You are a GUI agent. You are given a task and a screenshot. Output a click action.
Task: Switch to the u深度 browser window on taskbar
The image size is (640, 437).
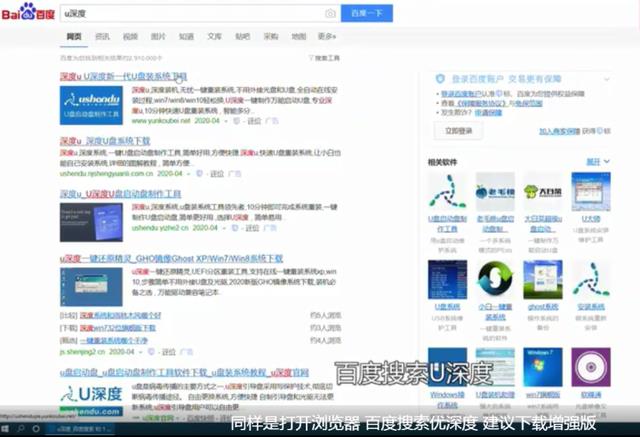click(80, 429)
